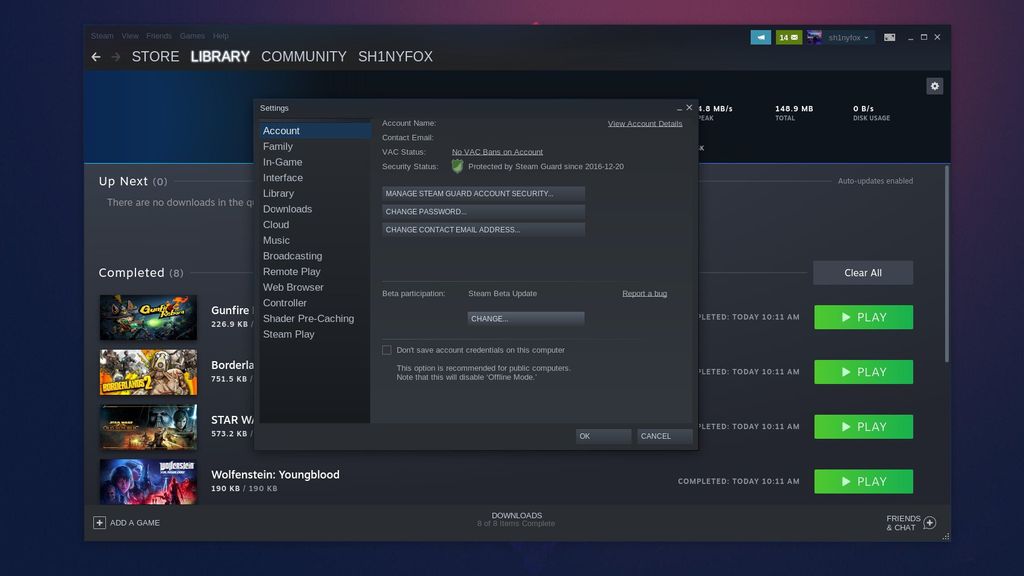1024x576 pixels.
Task: Open the settings gear icon below window controls
Action: coord(934,86)
